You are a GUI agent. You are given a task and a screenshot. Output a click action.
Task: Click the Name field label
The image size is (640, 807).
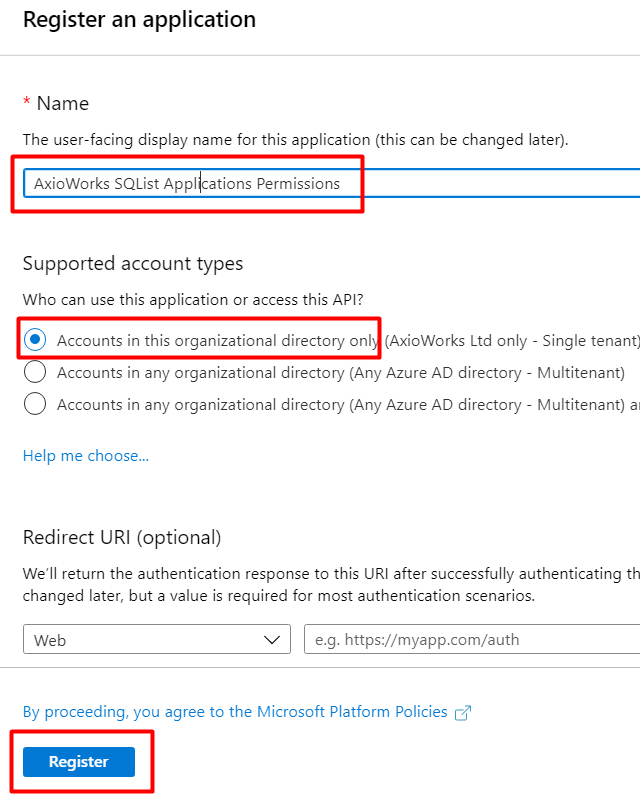[x=63, y=103]
